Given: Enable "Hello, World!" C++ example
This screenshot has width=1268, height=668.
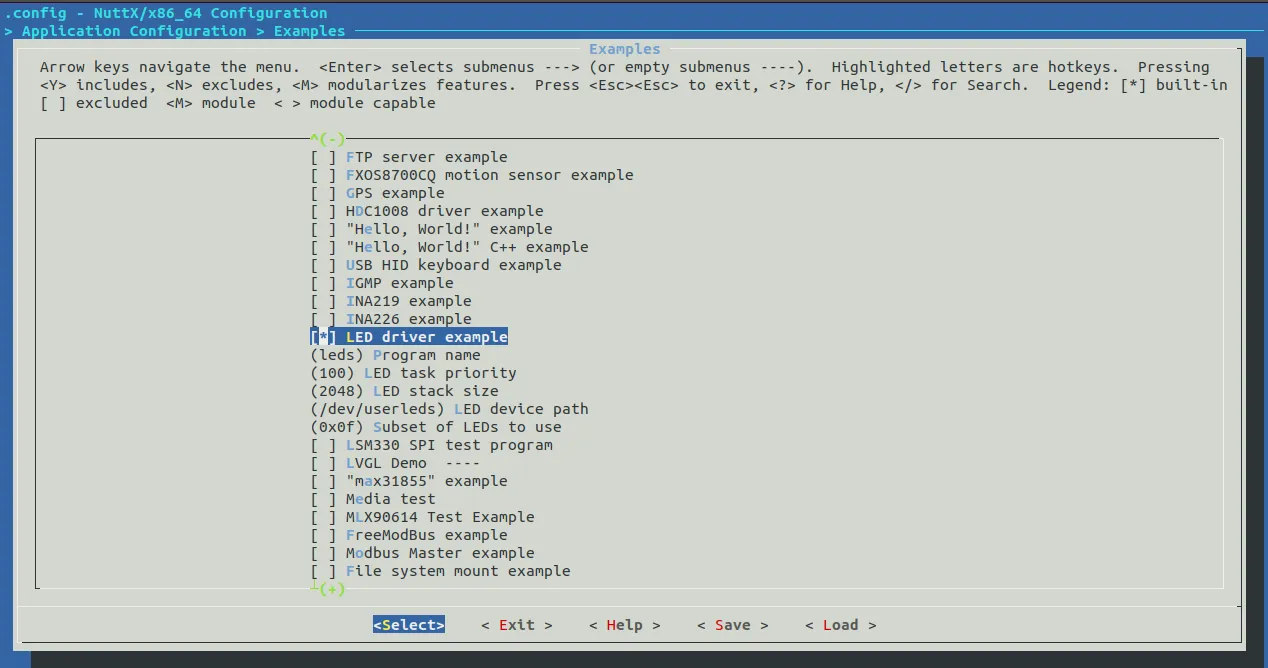Looking at the screenshot, I should [x=322, y=247].
